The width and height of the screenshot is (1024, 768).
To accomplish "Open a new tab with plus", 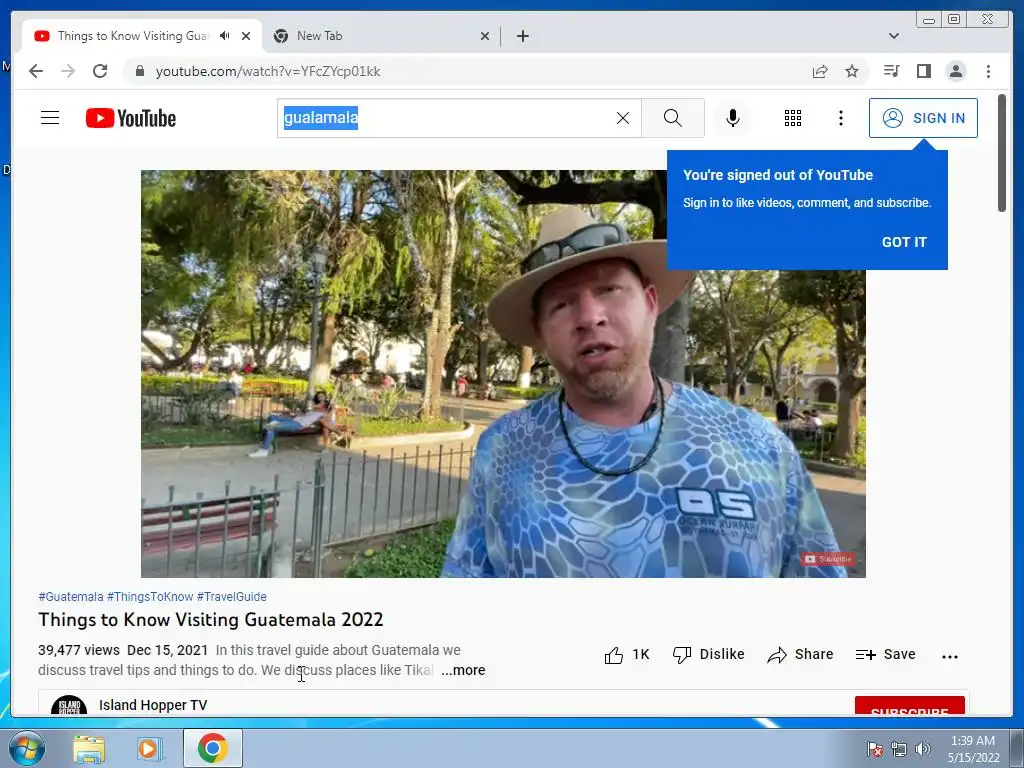I will pos(522,36).
